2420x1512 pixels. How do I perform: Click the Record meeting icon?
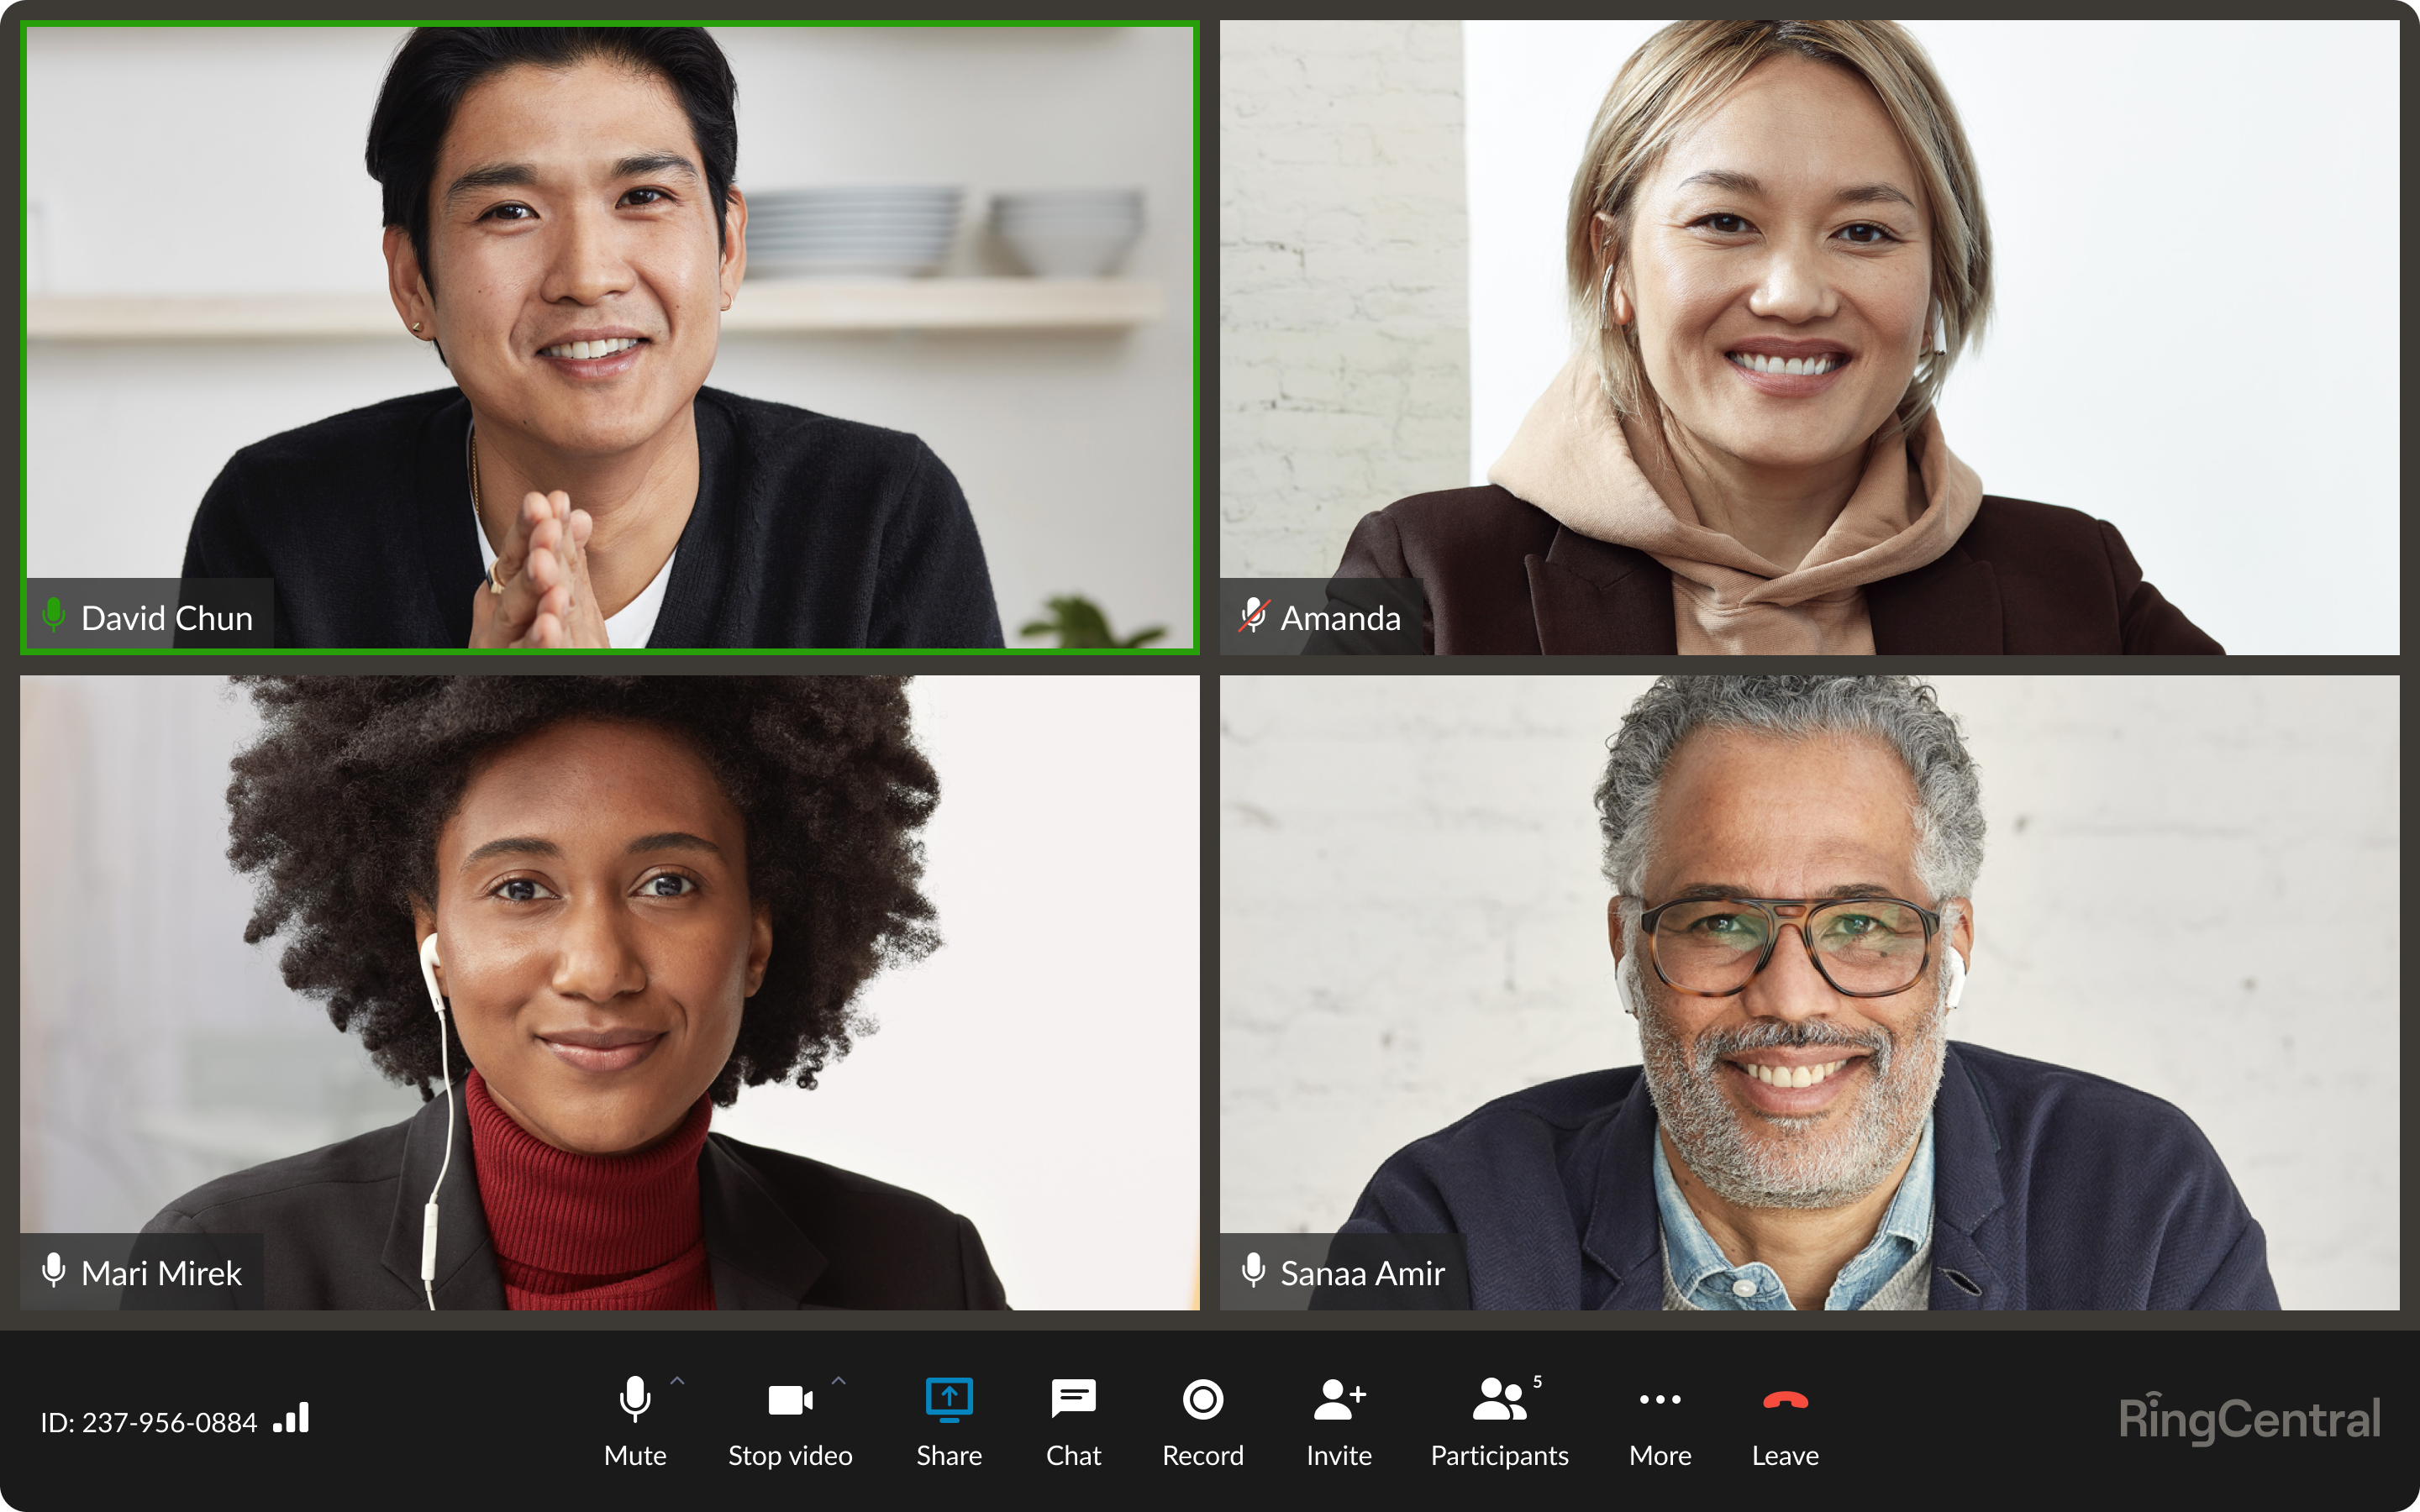tap(1202, 1402)
